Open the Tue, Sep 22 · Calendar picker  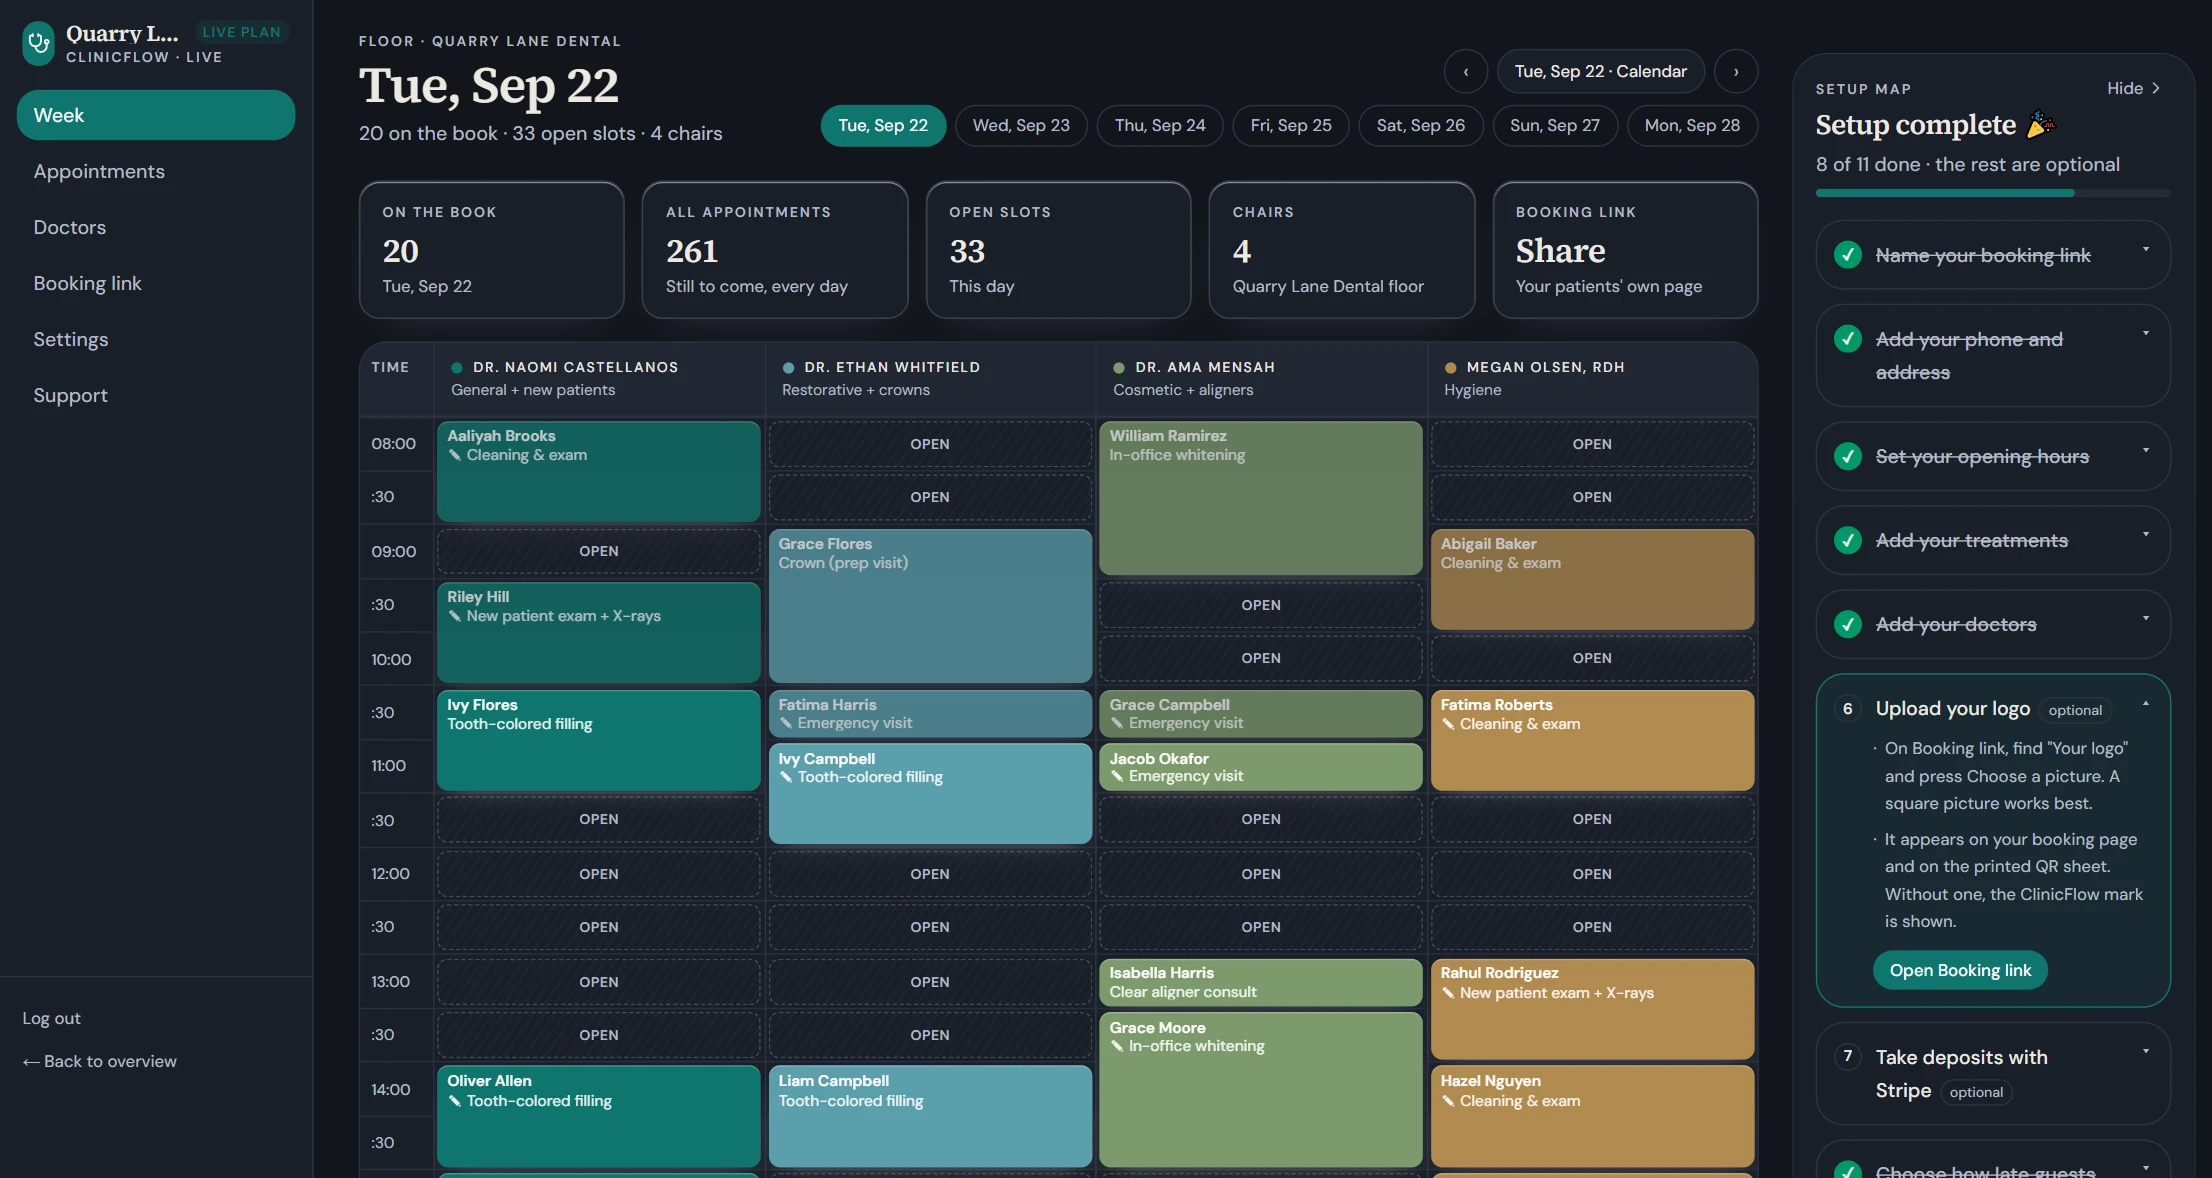pos(1600,72)
